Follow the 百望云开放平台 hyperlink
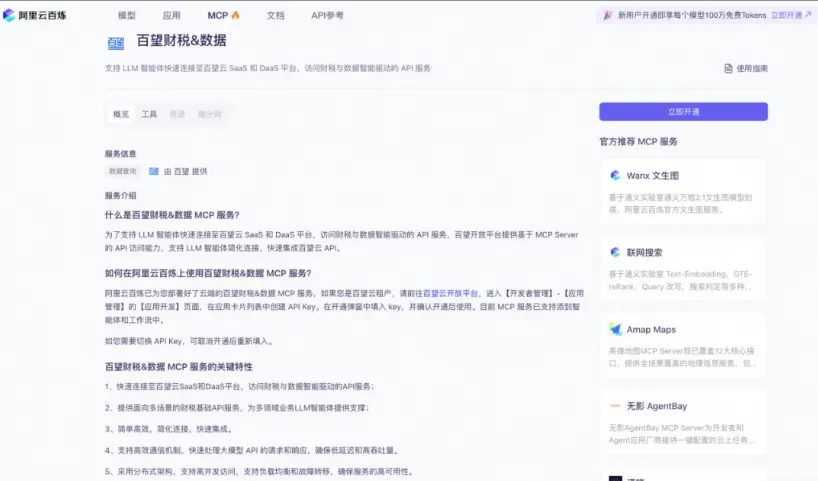The width and height of the screenshot is (818, 481). [x=450, y=293]
